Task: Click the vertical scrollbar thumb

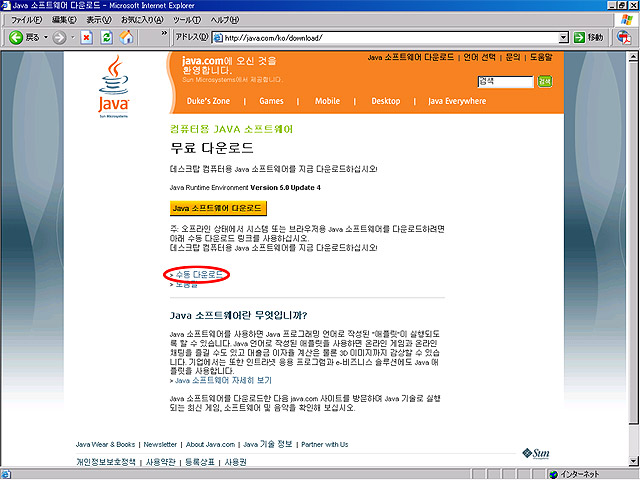Action: tap(633, 243)
